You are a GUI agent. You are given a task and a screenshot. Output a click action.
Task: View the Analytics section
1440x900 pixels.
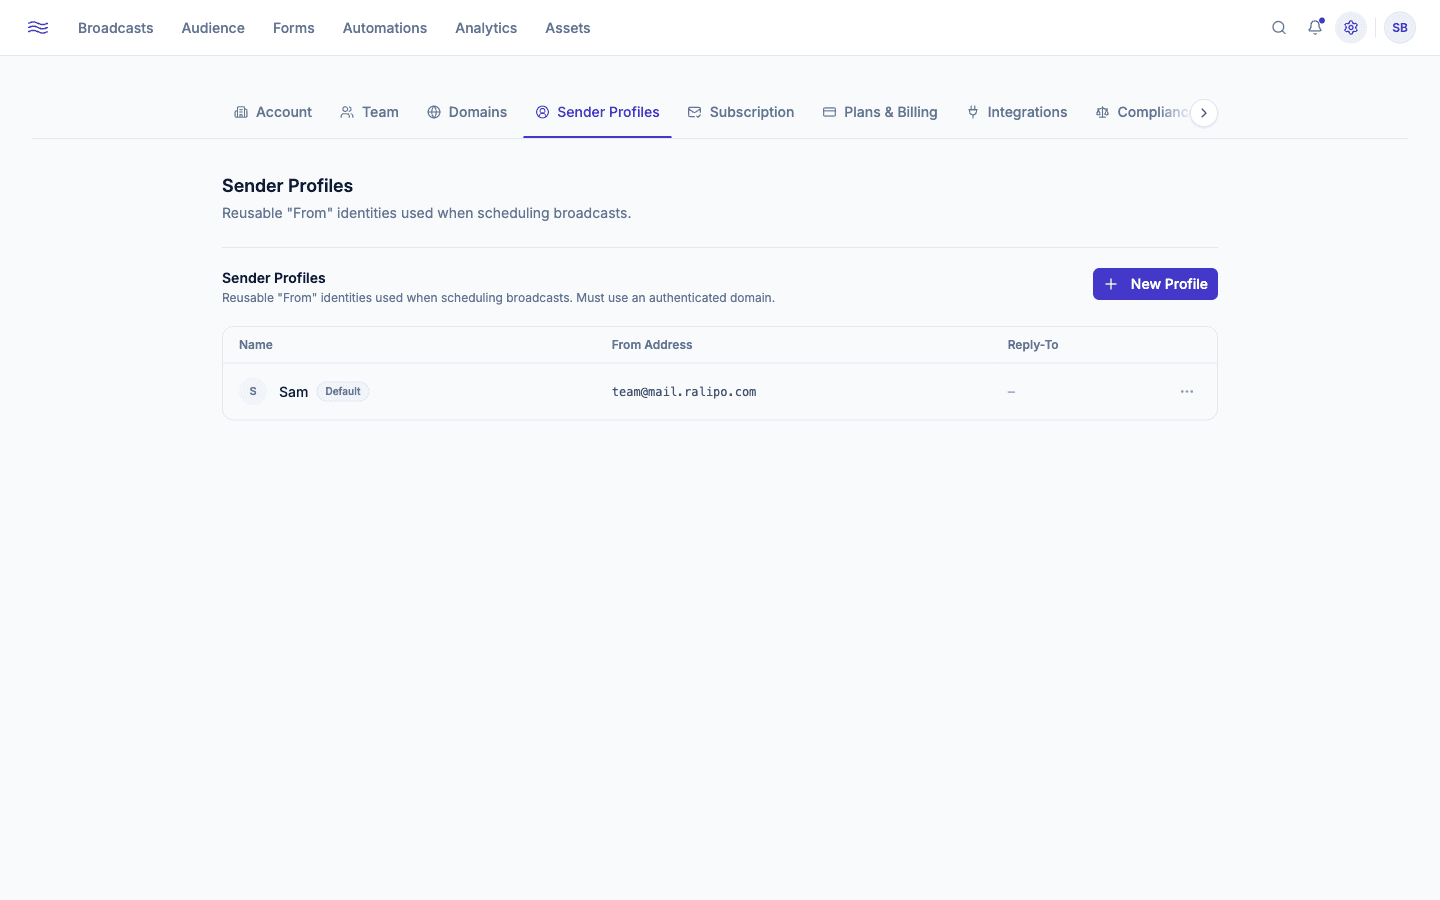(x=486, y=28)
